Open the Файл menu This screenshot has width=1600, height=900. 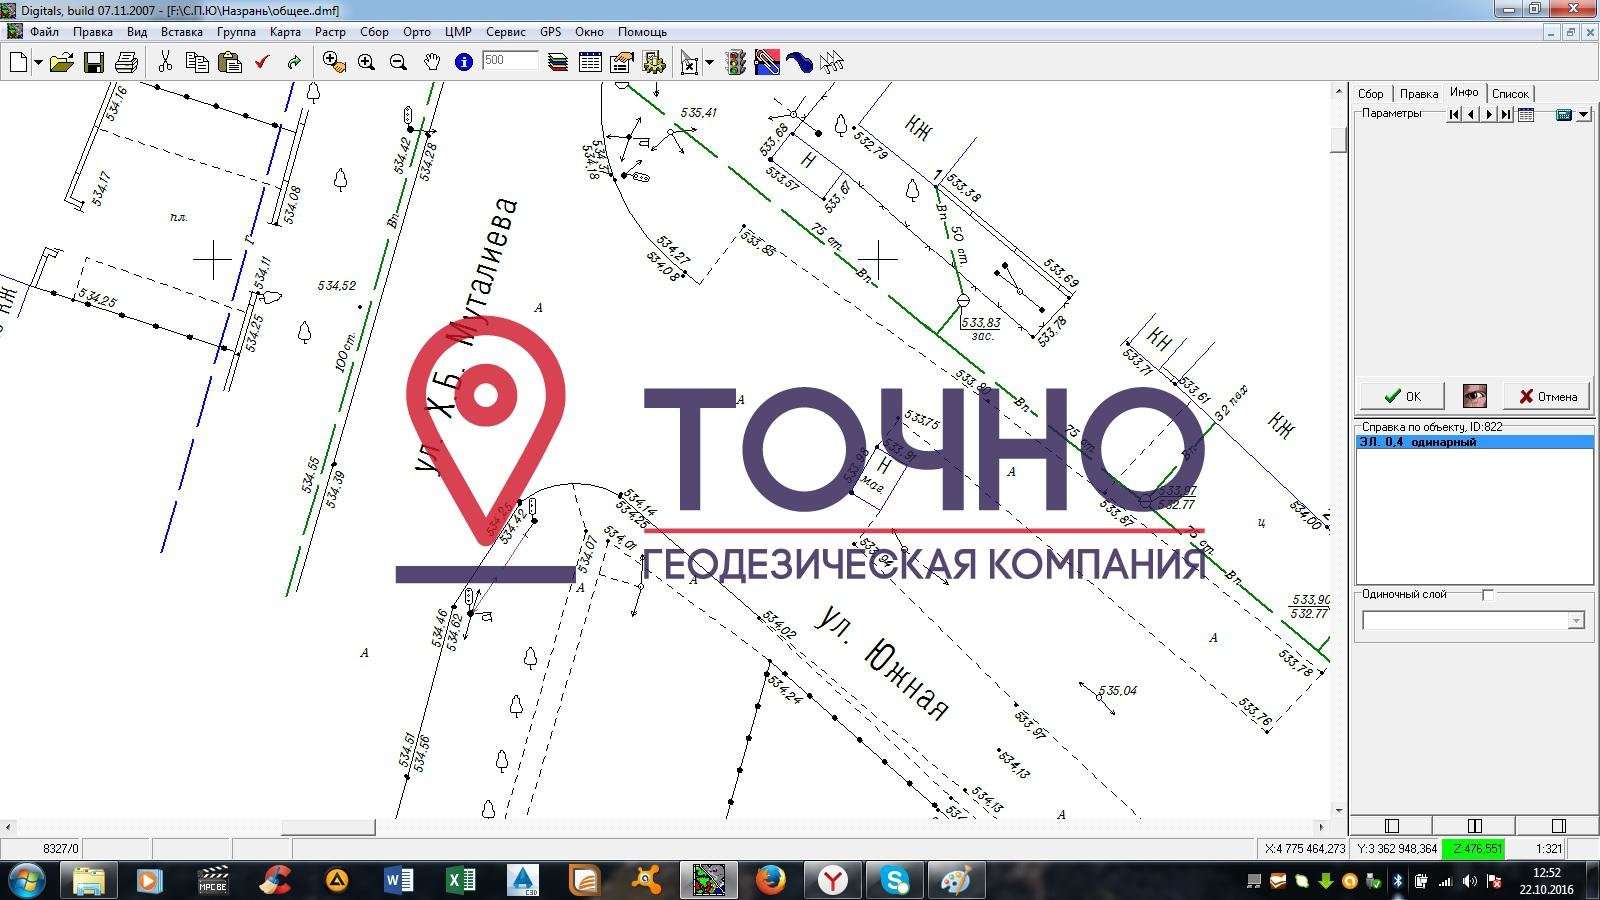(x=44, y=32)
